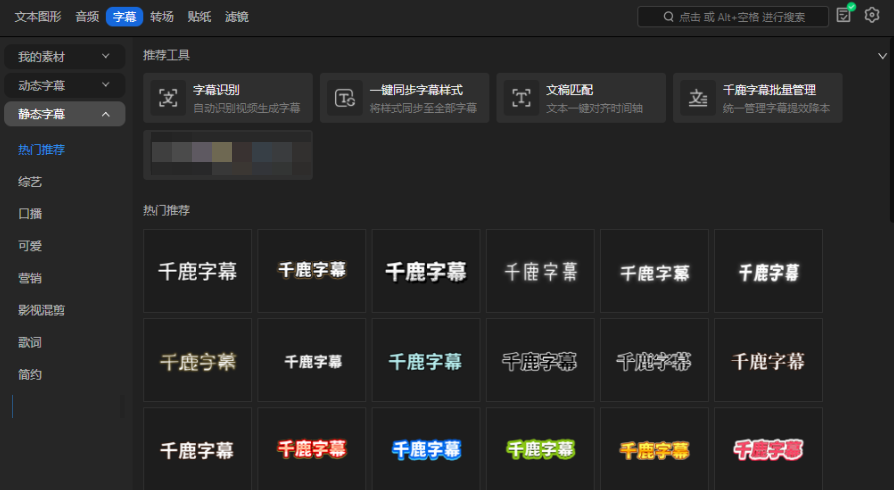The width and height of the screenshot is (894, 490).
Task: Open the 文本图形 tab
Action: point(38,17)
